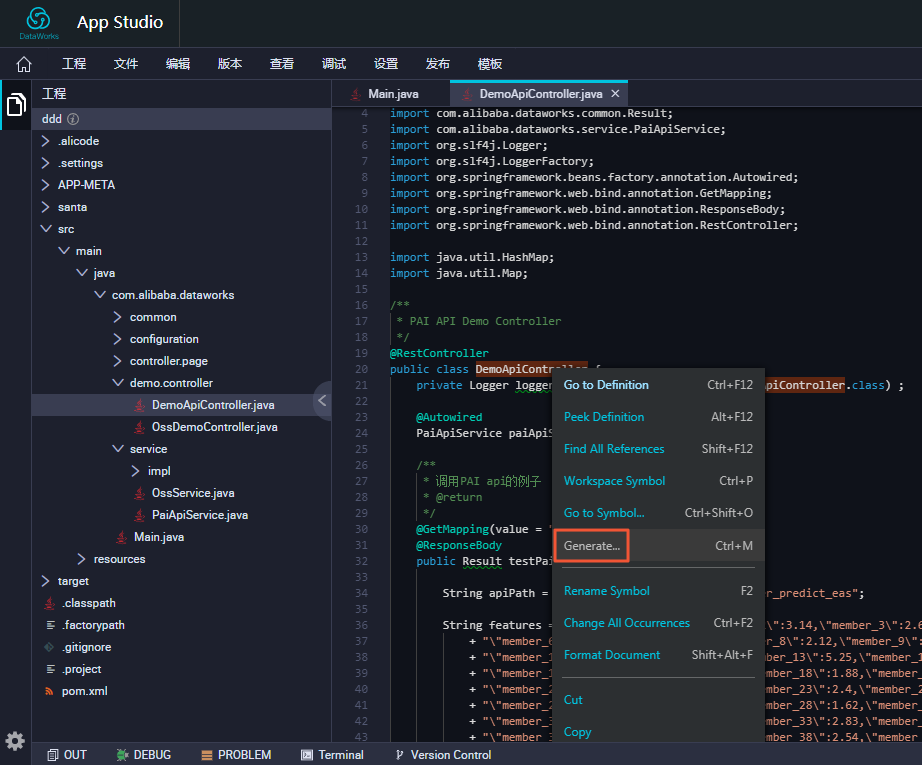
Task: Click Java icon of OssService.java
Action: [x=139, y=493]
